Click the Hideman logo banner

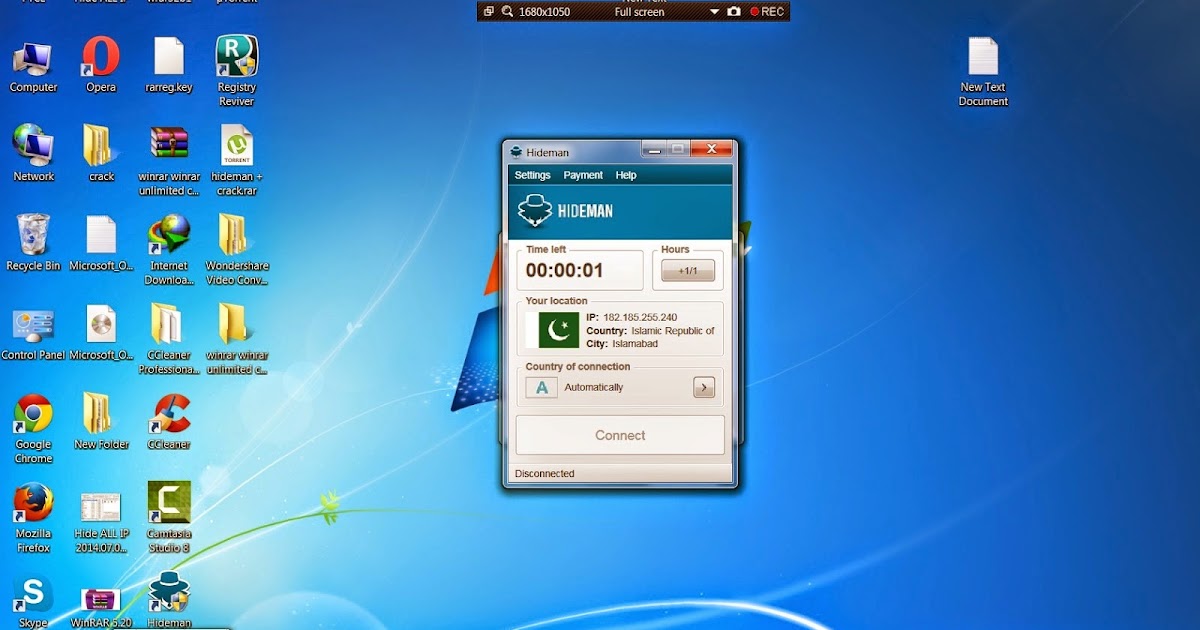tap(620, 211)
